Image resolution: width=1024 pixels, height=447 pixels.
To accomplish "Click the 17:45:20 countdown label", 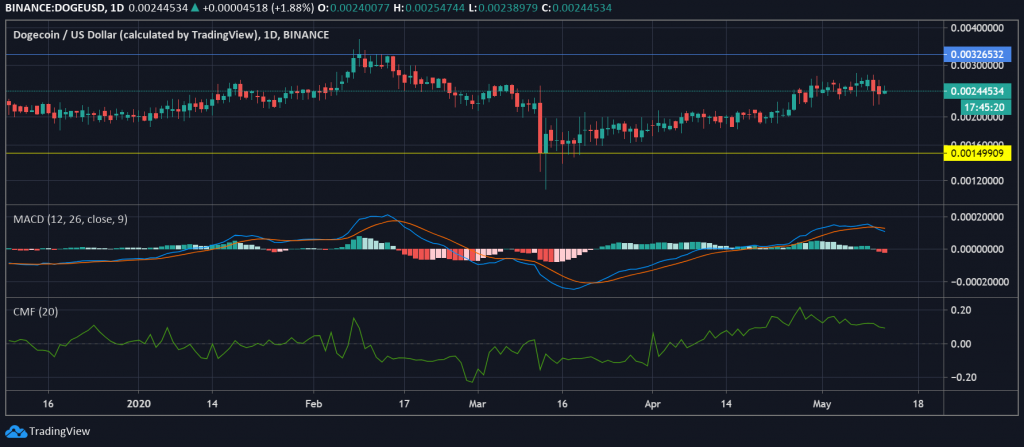I will pyautogui.click(x=986, y=107).
